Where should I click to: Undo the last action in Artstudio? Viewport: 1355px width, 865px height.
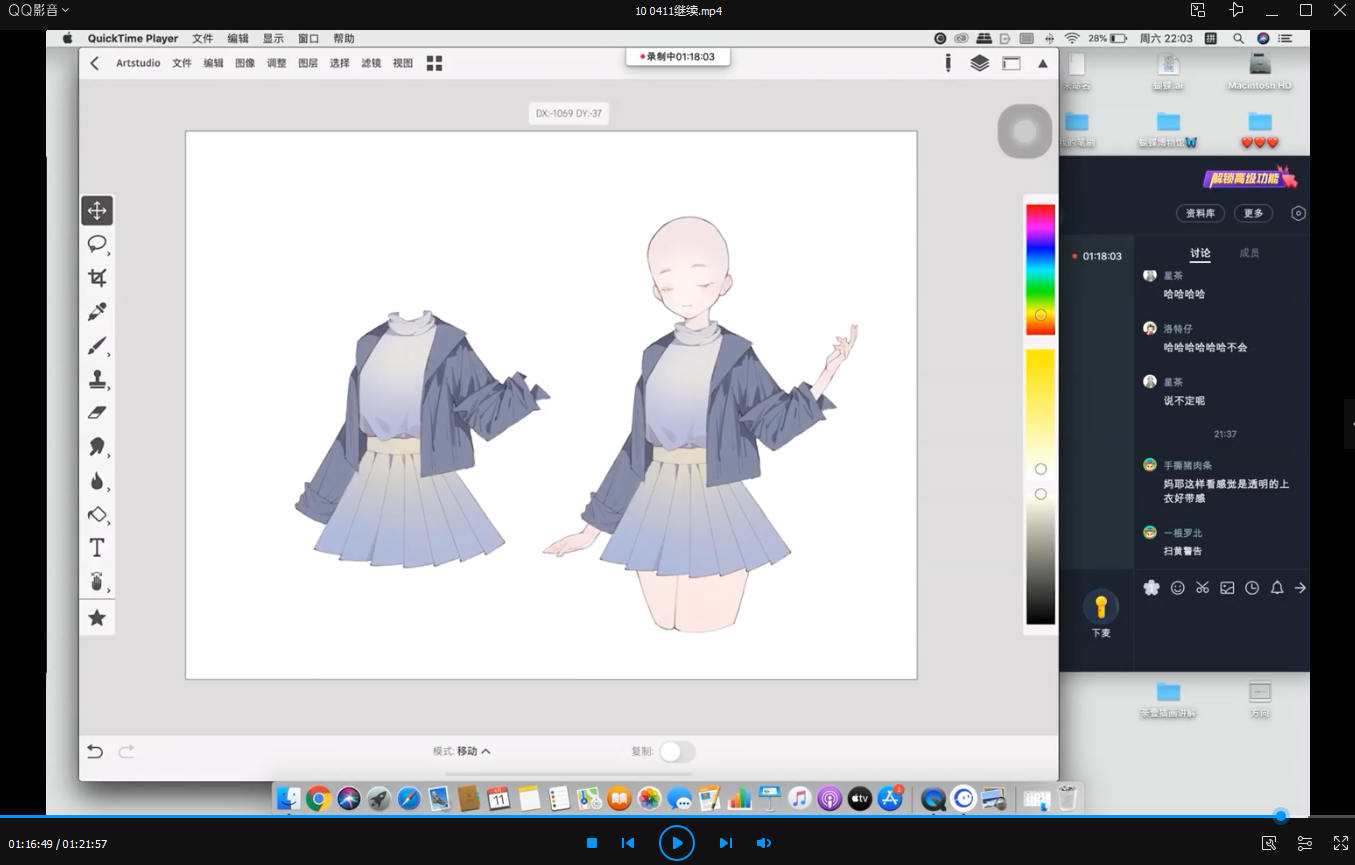click(95, 751)
